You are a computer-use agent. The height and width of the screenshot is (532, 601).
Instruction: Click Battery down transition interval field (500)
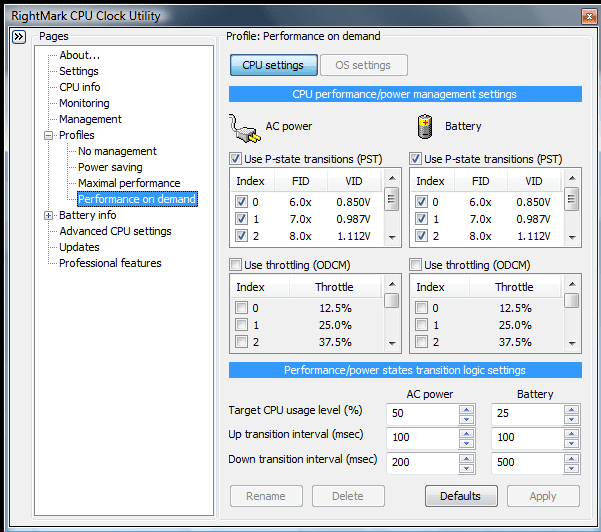point(528,463)
